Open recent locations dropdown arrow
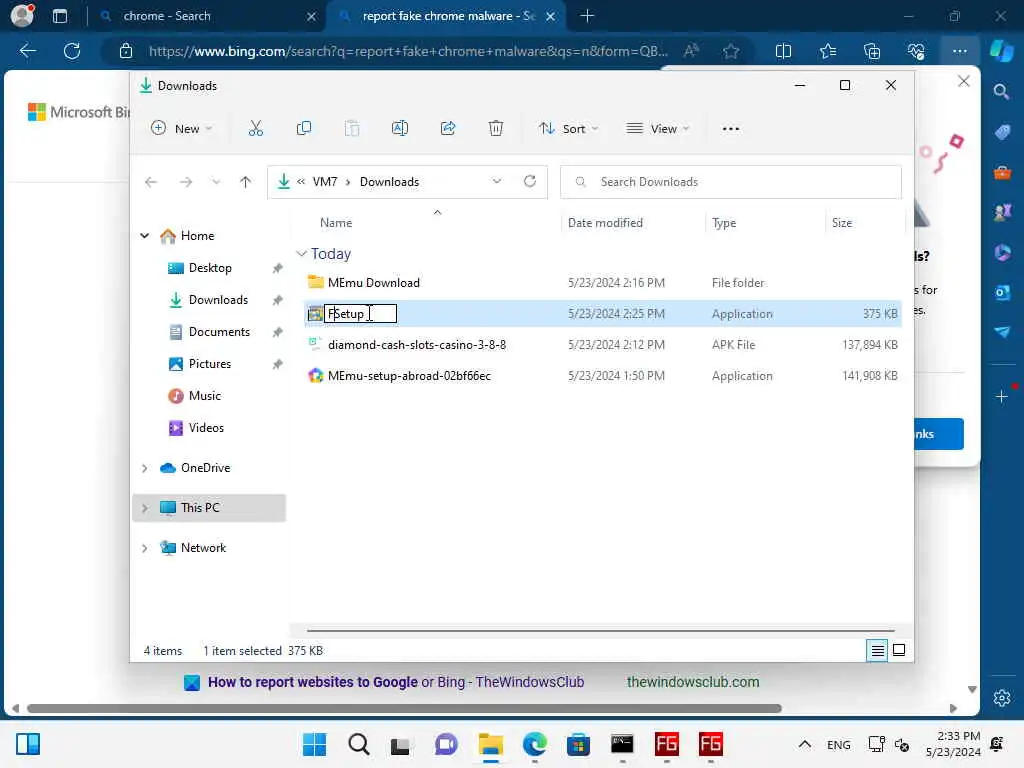This screenshot has width=1024, height=768. coord(216,182)
